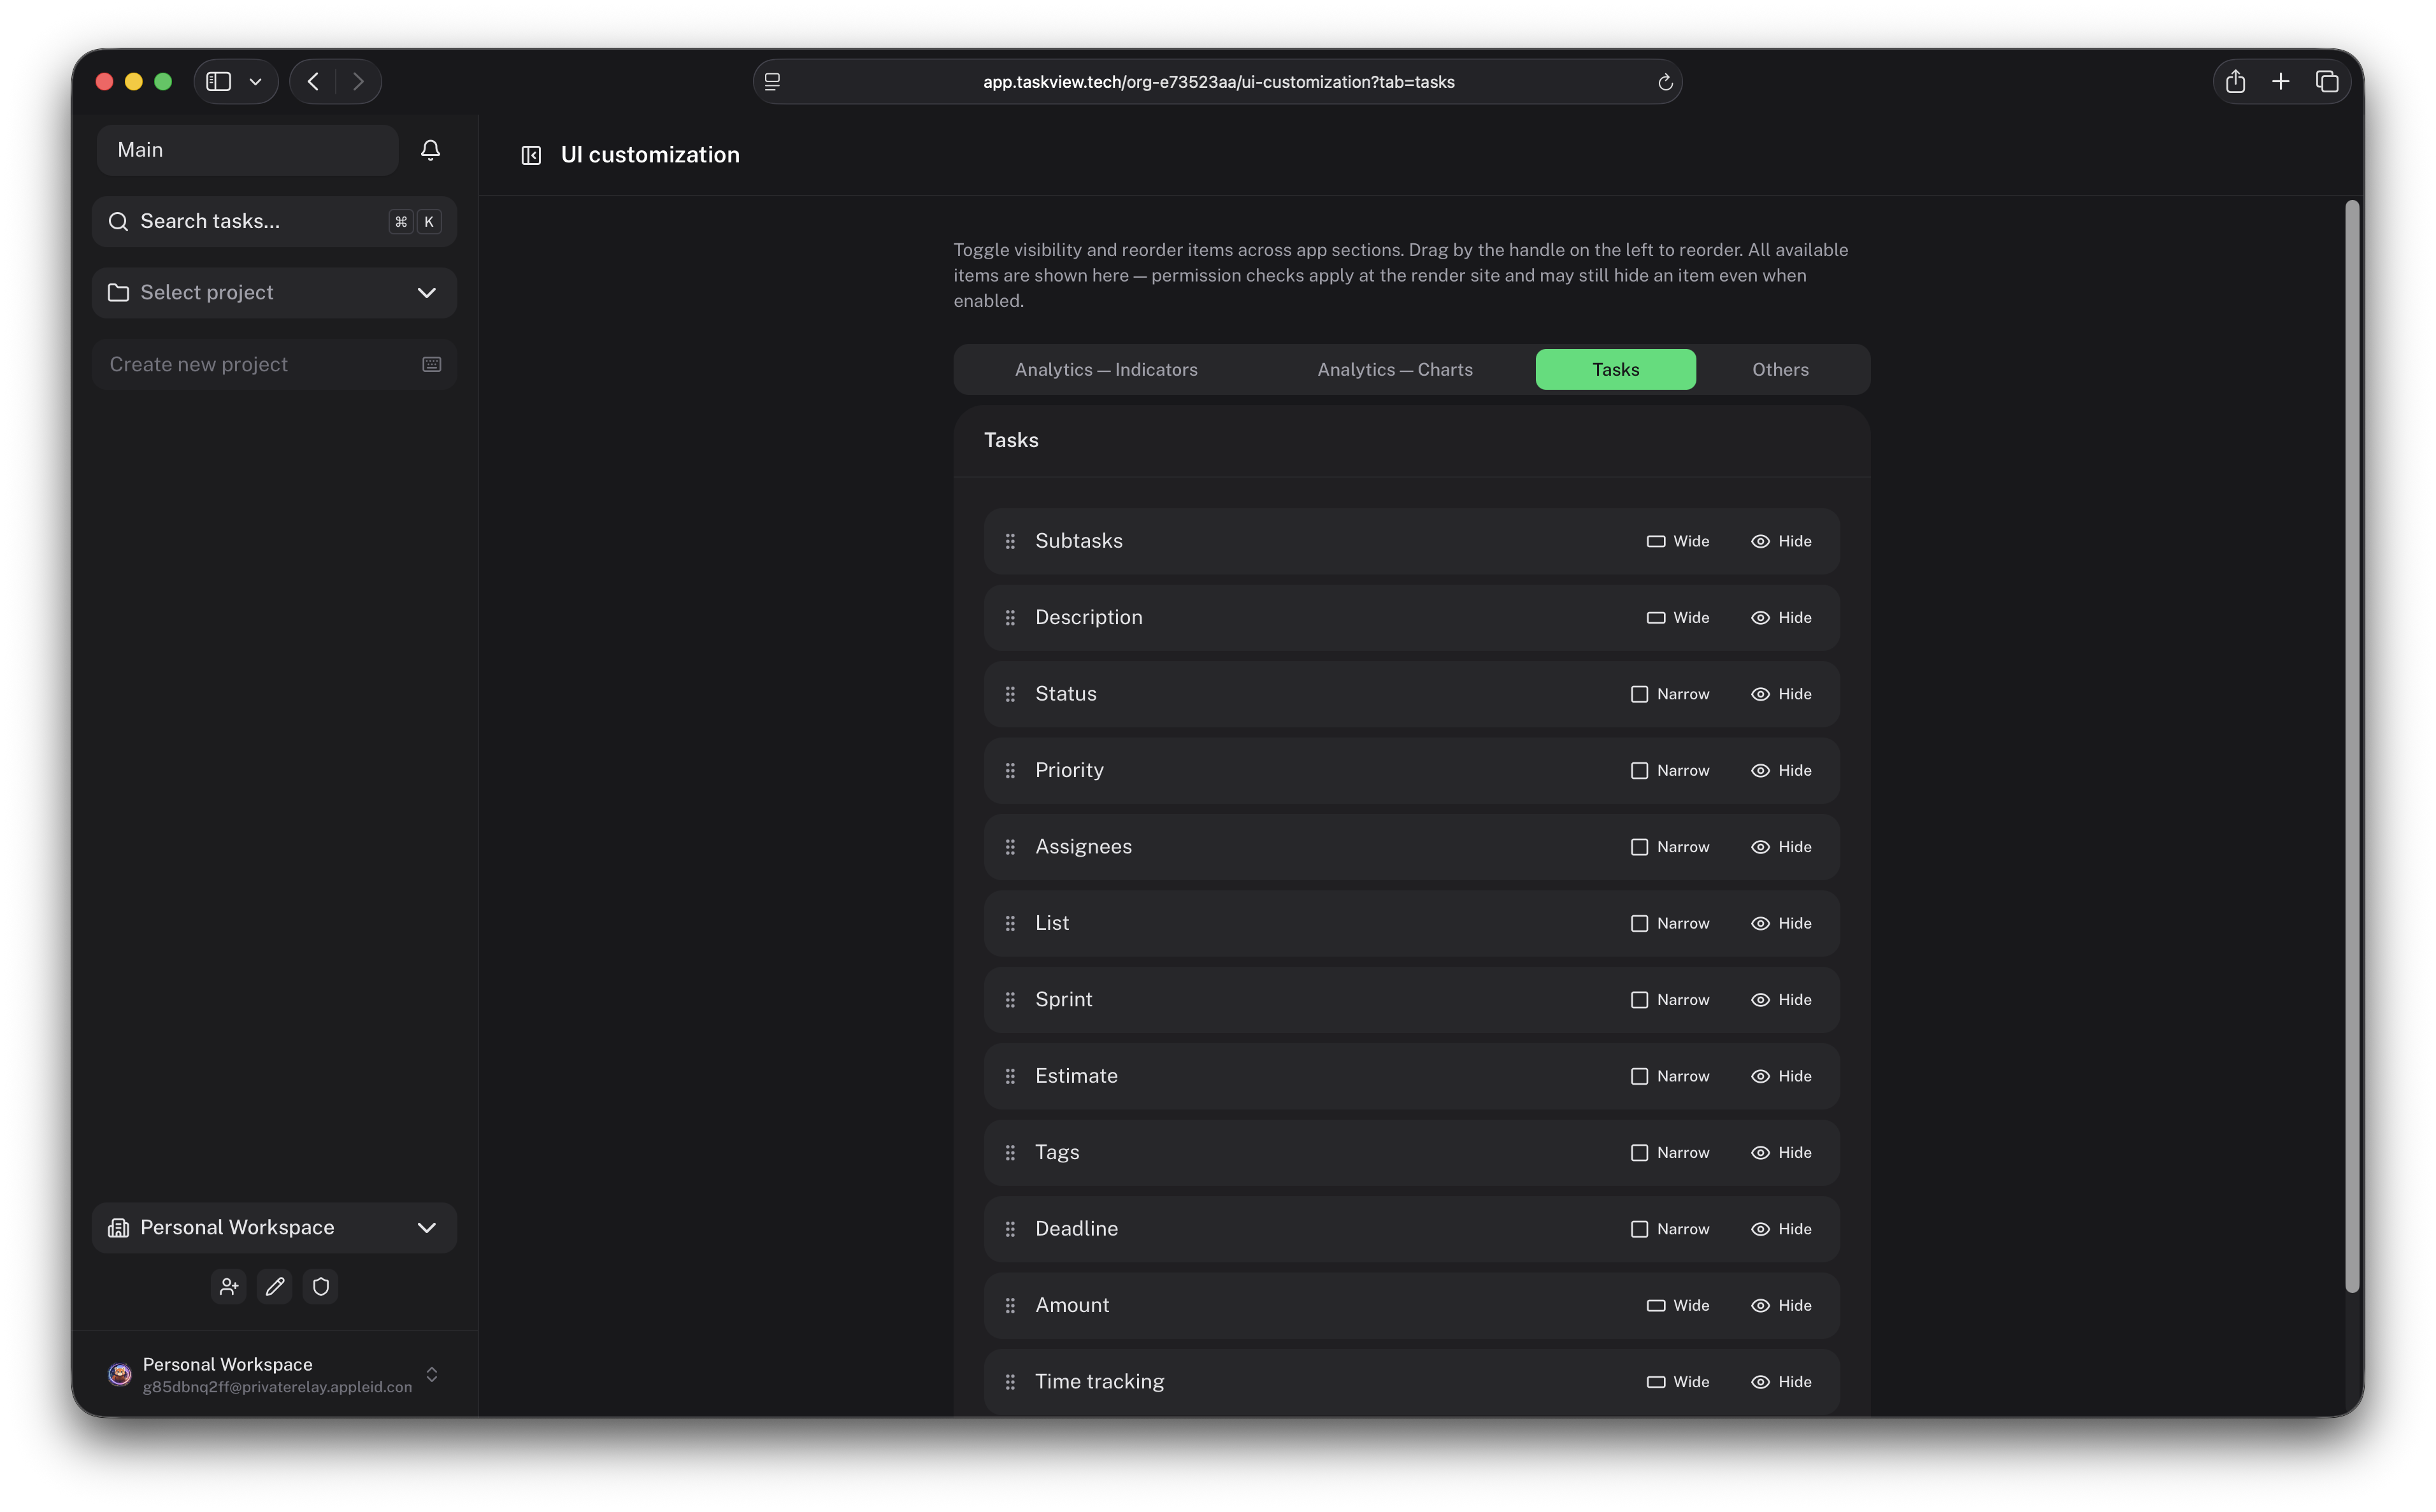This screenshot has width=2436, height=1512.
Task: Click the invite member icon under workspace
Action: [229, 1286]
